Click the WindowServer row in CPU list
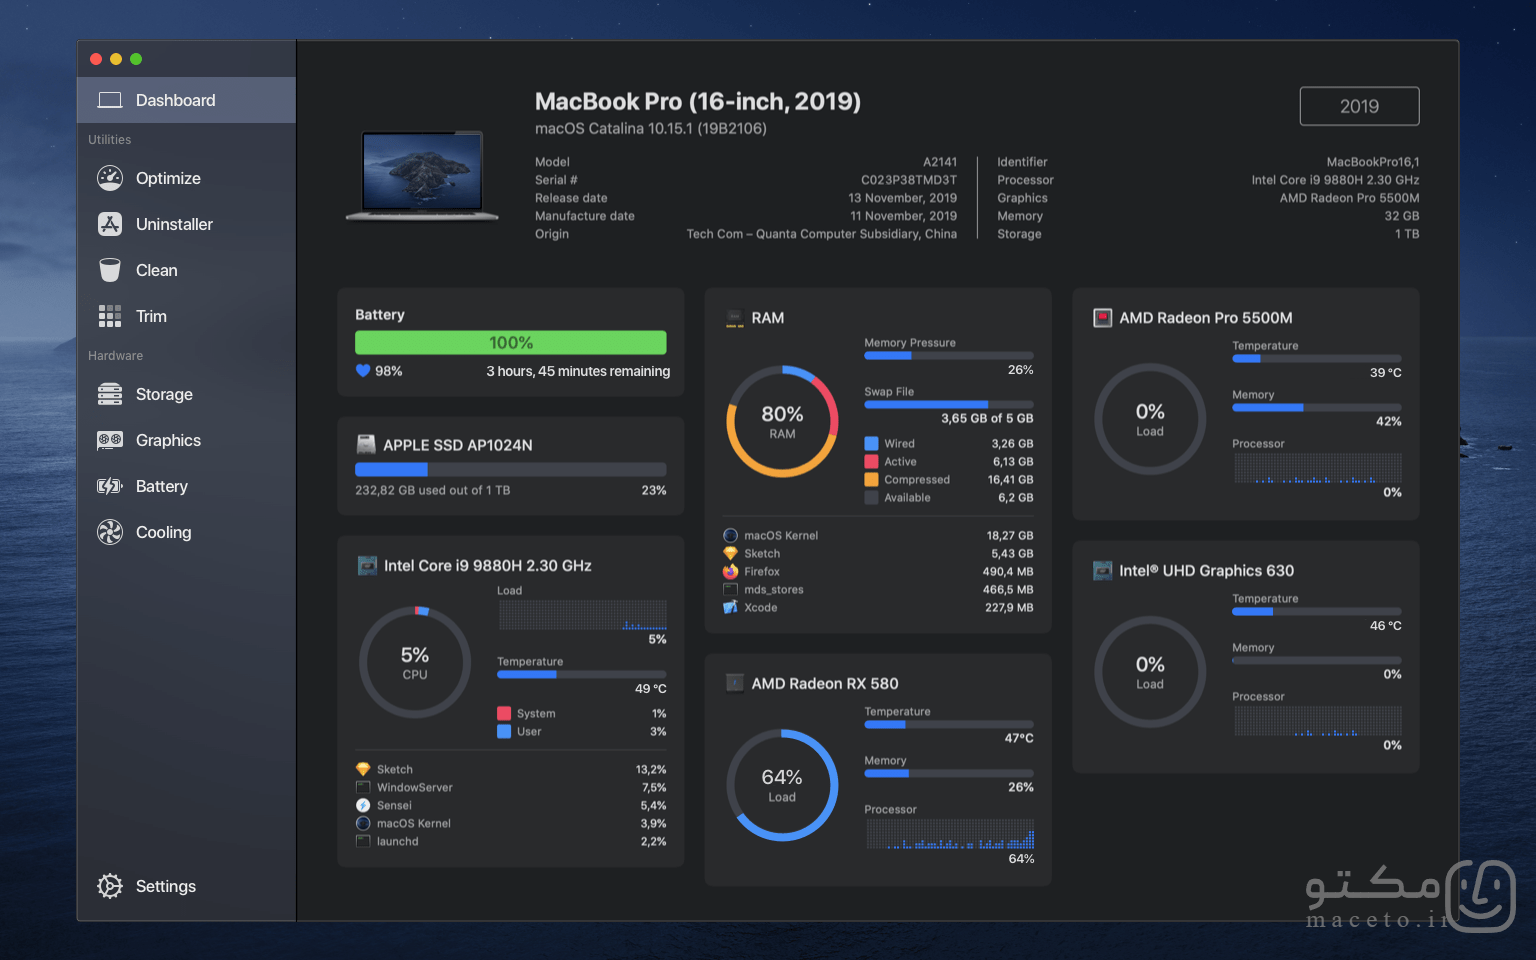This screenshot has height=960, width=1536. 511,788
